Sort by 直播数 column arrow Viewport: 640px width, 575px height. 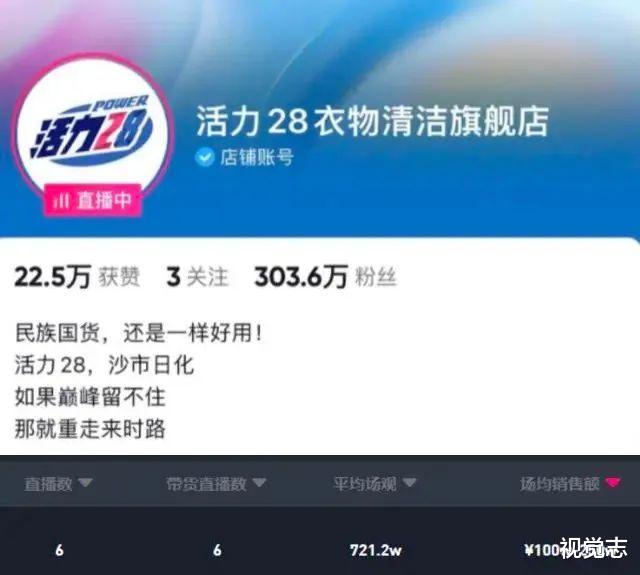[x=85, y=483]
